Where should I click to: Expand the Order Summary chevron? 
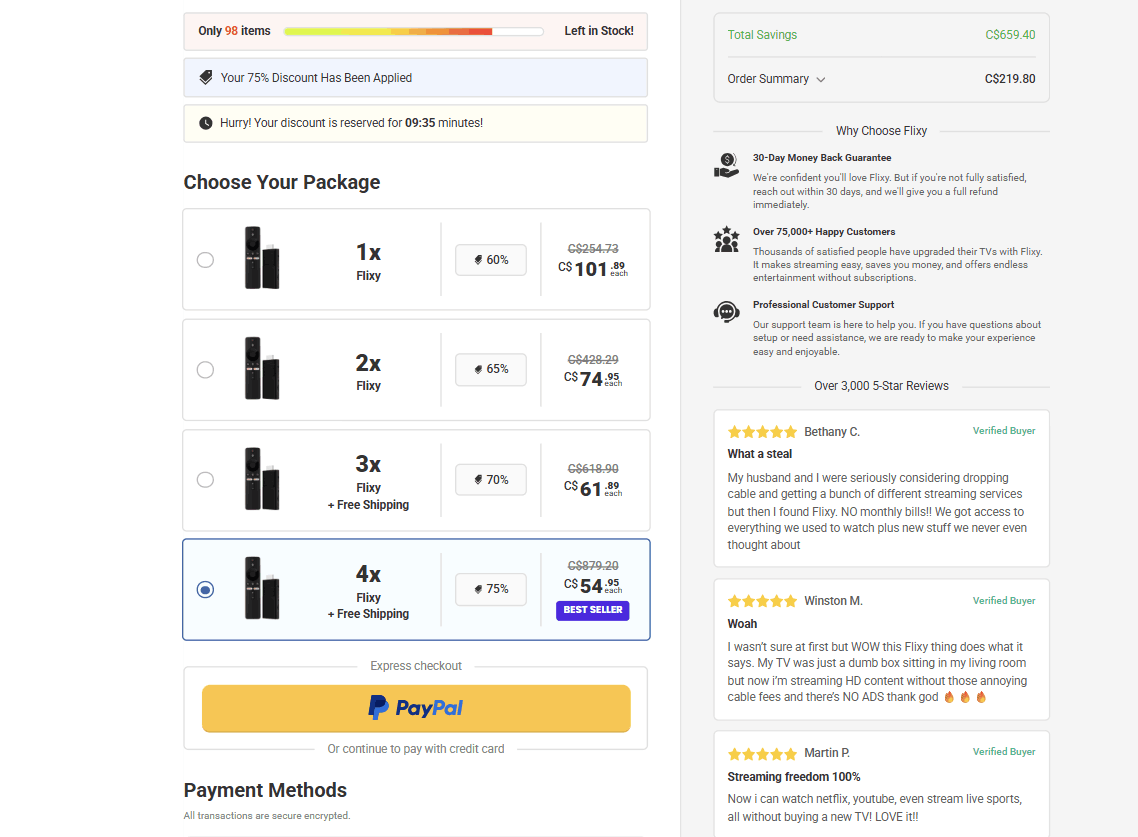pyautogui.click(x=821, y=80)
